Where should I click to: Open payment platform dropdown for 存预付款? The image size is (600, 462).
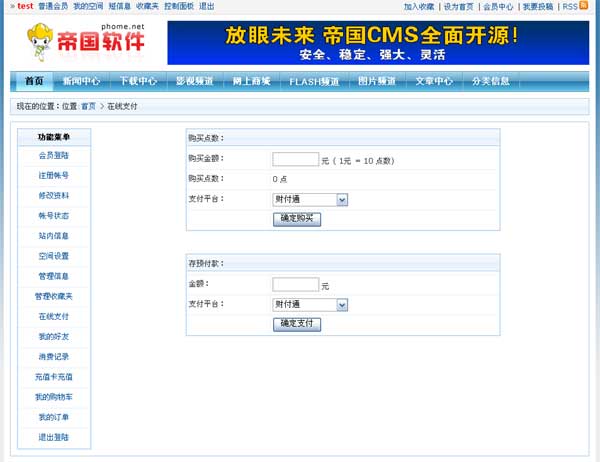click(310, 305)
